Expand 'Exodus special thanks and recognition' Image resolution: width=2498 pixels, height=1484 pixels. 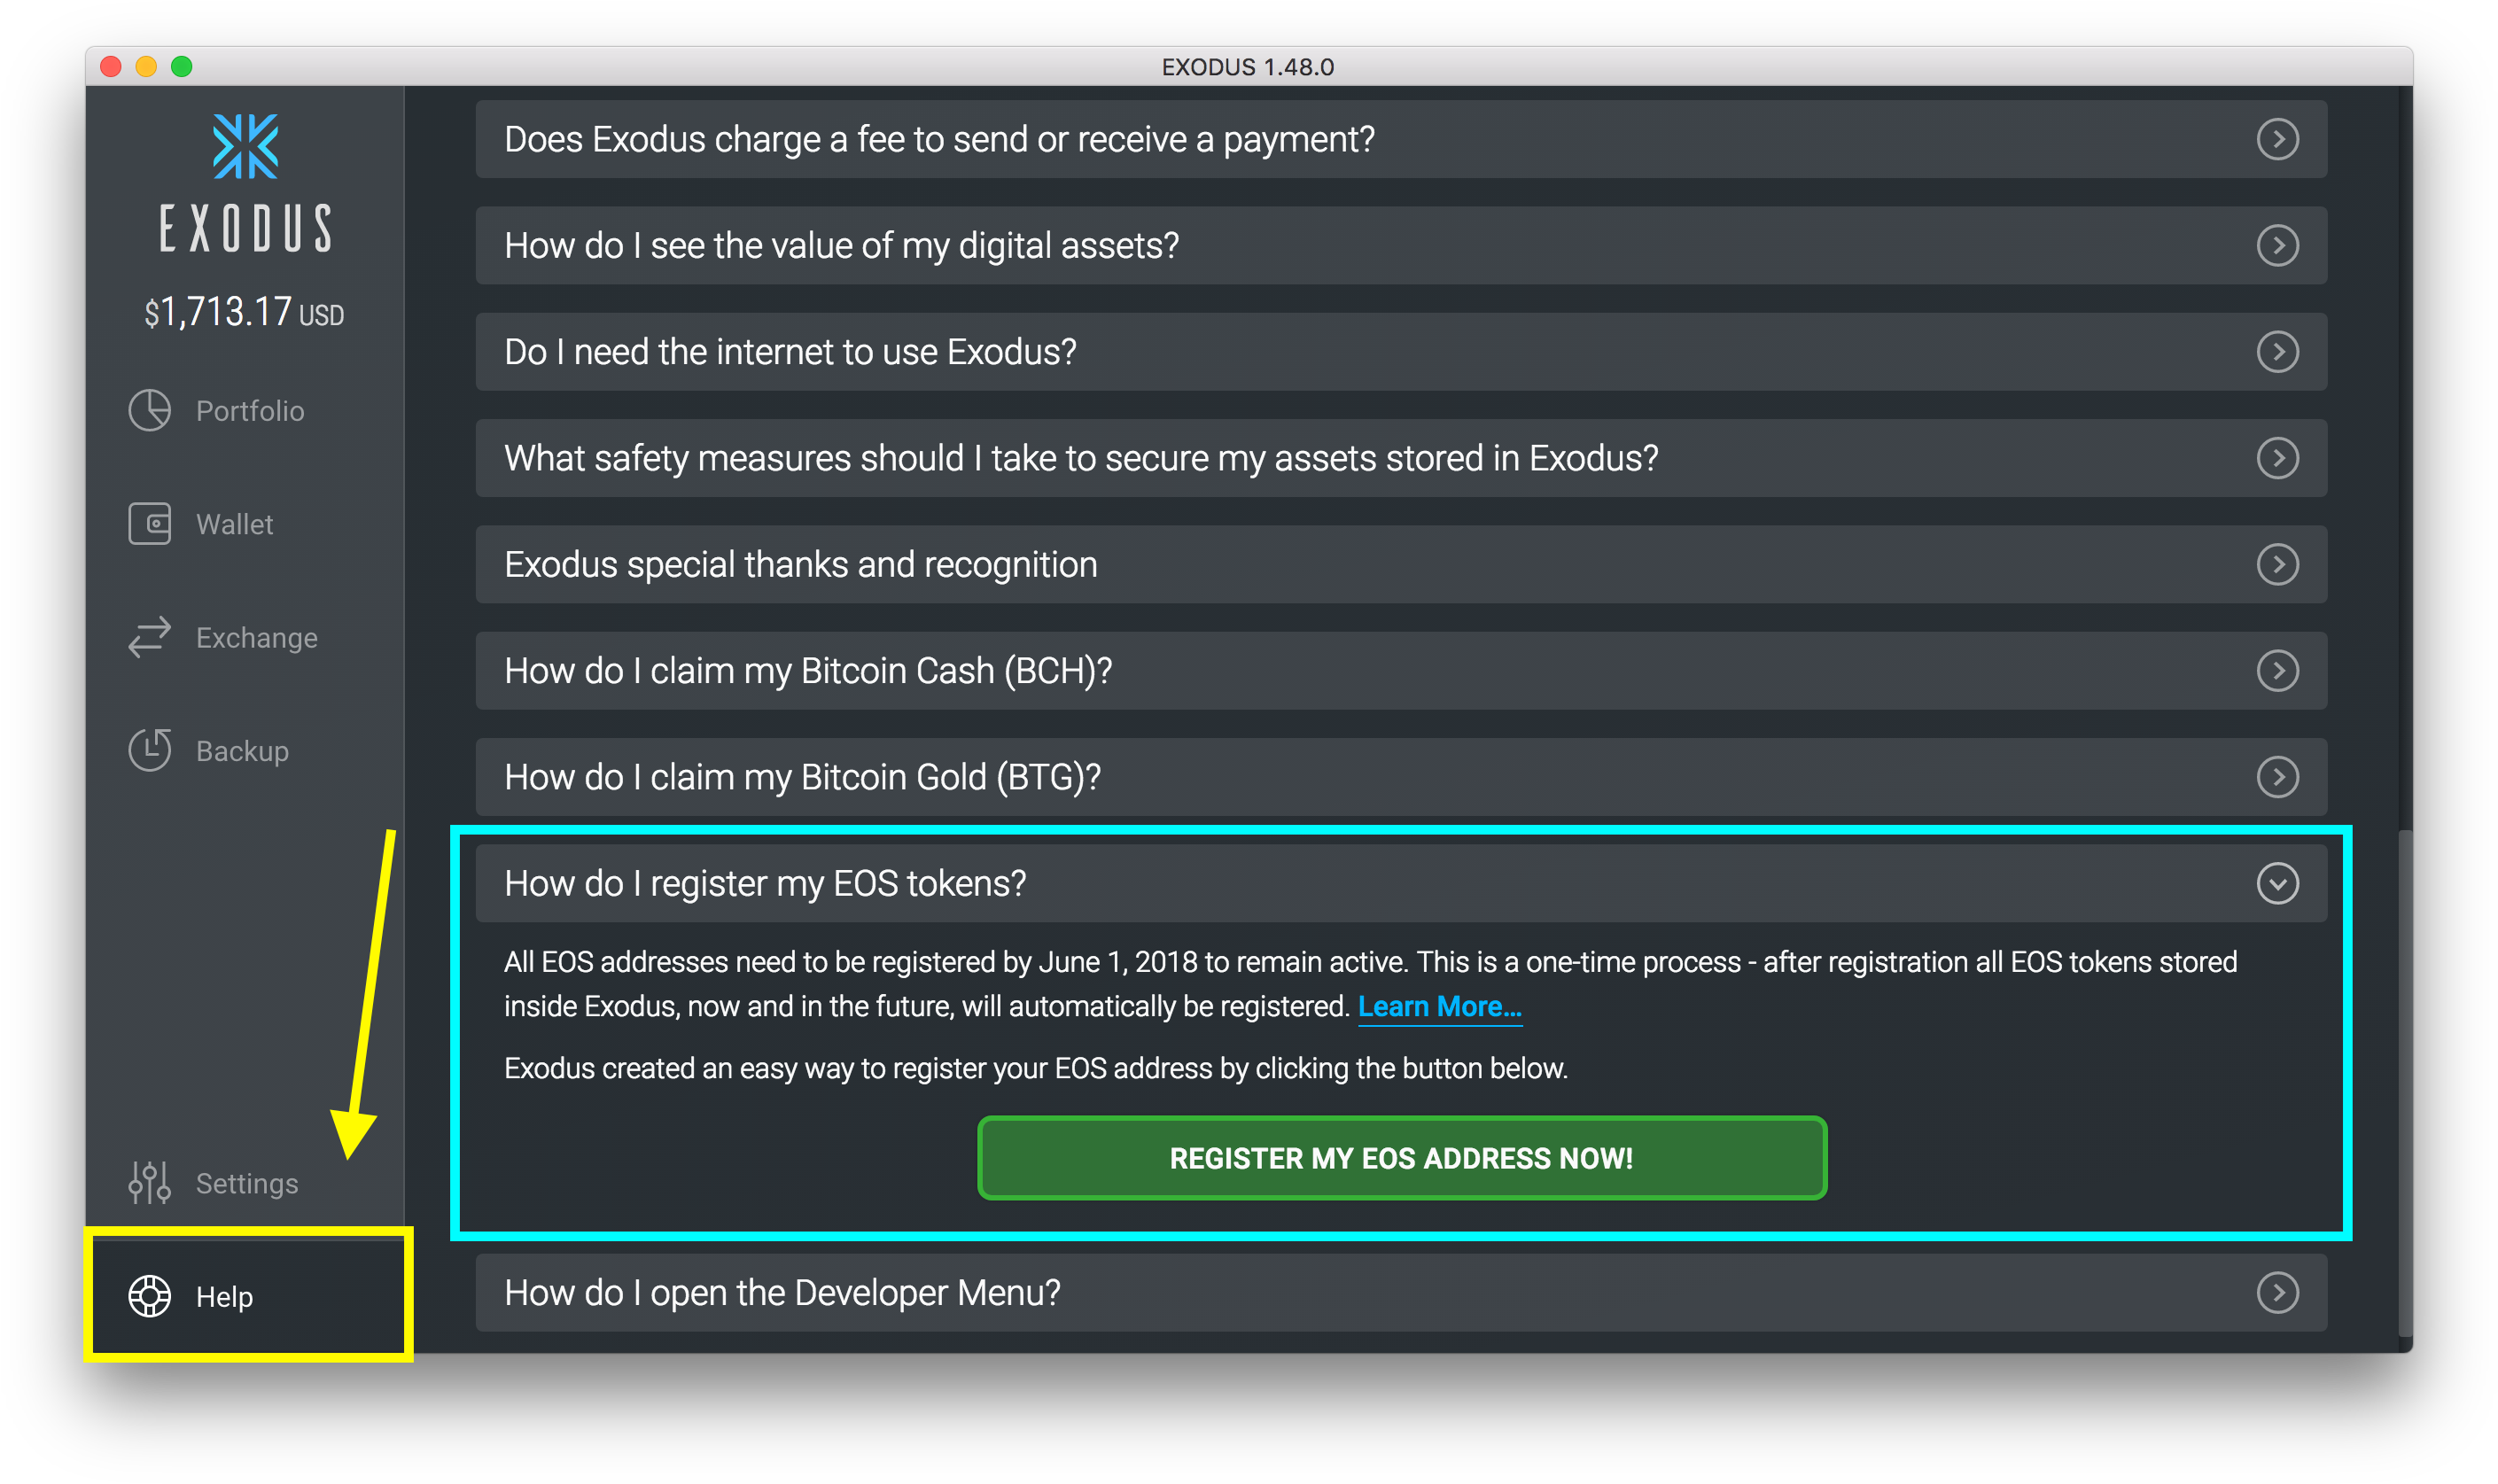2278,564
